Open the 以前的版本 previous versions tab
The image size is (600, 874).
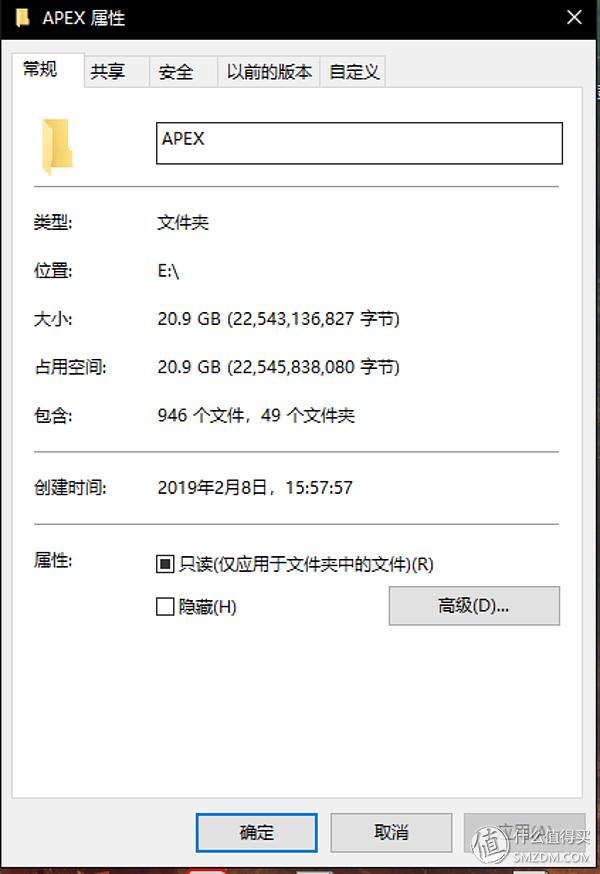tap(268, 71)
